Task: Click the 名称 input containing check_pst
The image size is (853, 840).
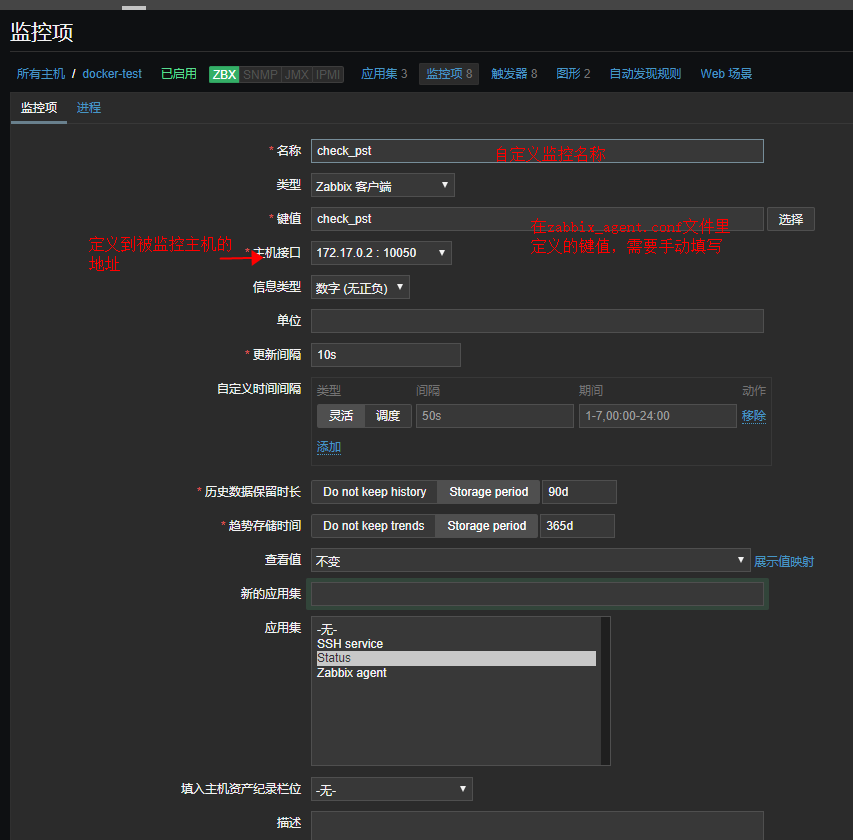Action: (x=537, y=151)
